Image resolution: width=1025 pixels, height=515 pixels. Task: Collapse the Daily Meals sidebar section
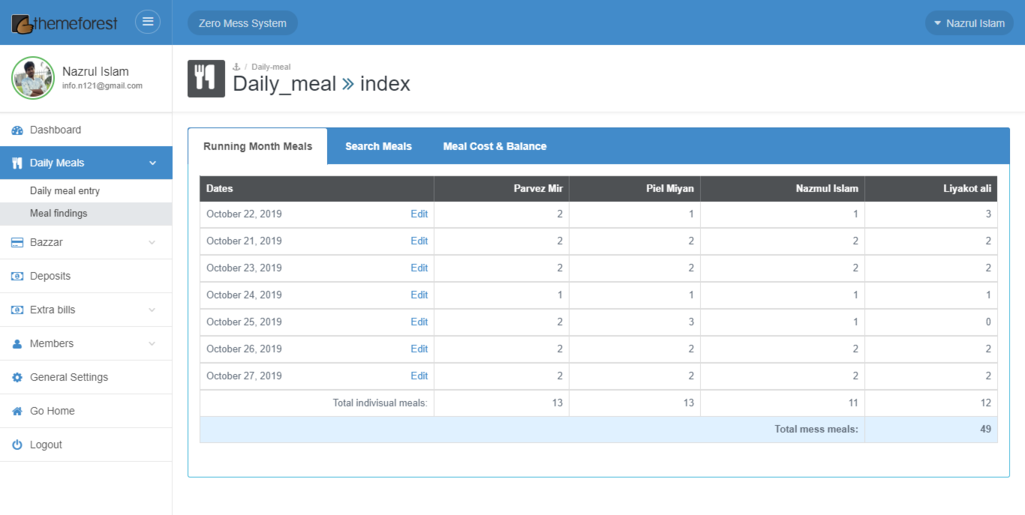[152, 163]
